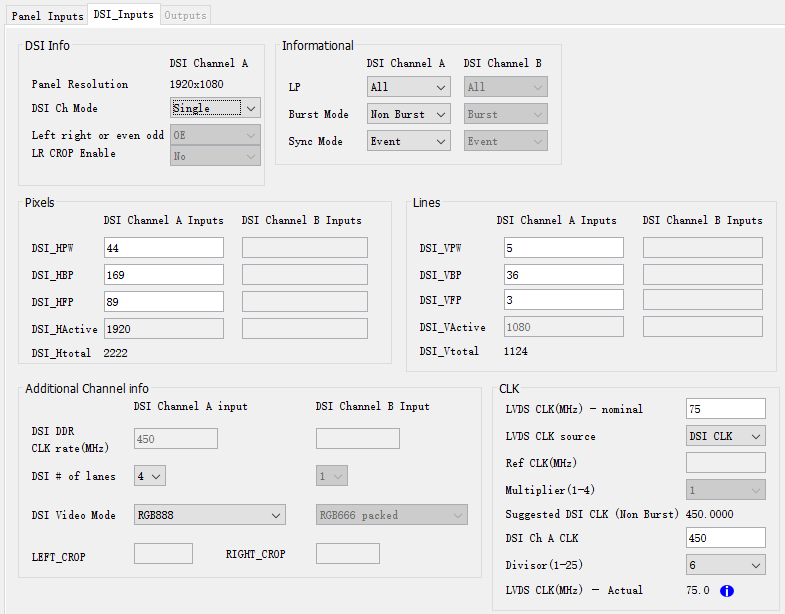
Task: Expand the LP dropdown for DSI Channel A
Action: coord(409,87)
